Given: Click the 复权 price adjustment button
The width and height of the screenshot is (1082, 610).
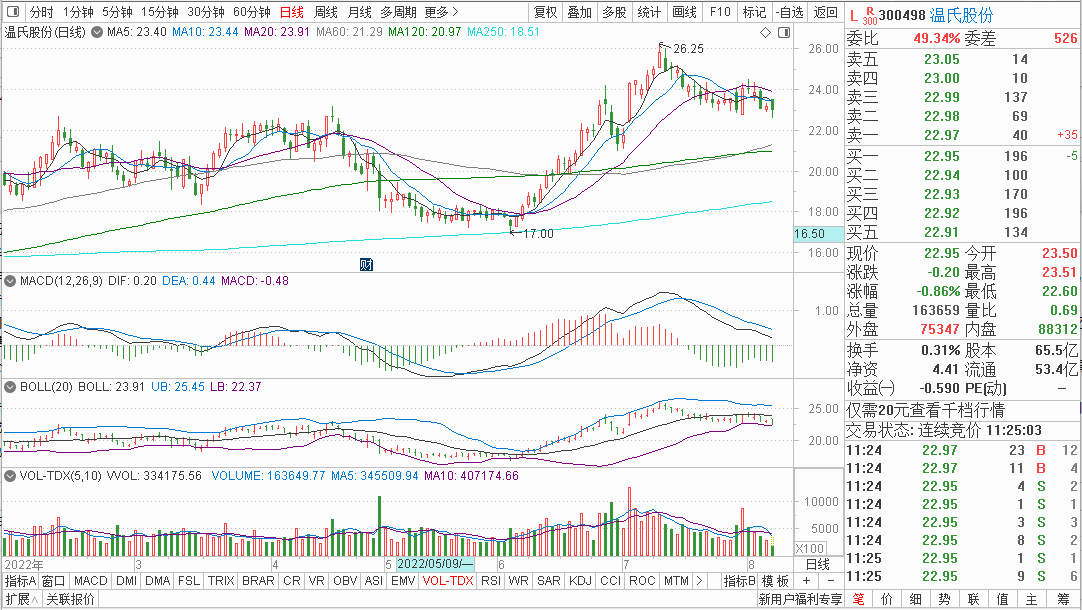Looking at the screenshot, I should [546, 12].
